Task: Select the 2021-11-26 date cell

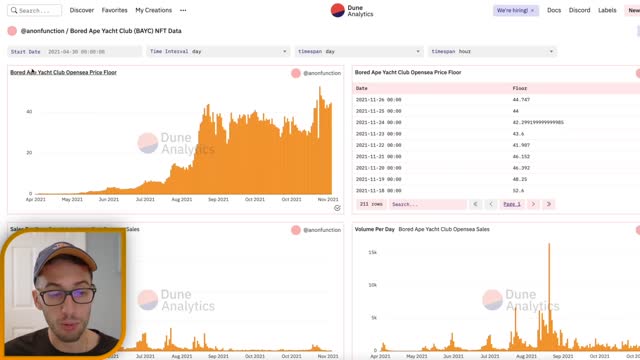Action: [x=378, y=100]
